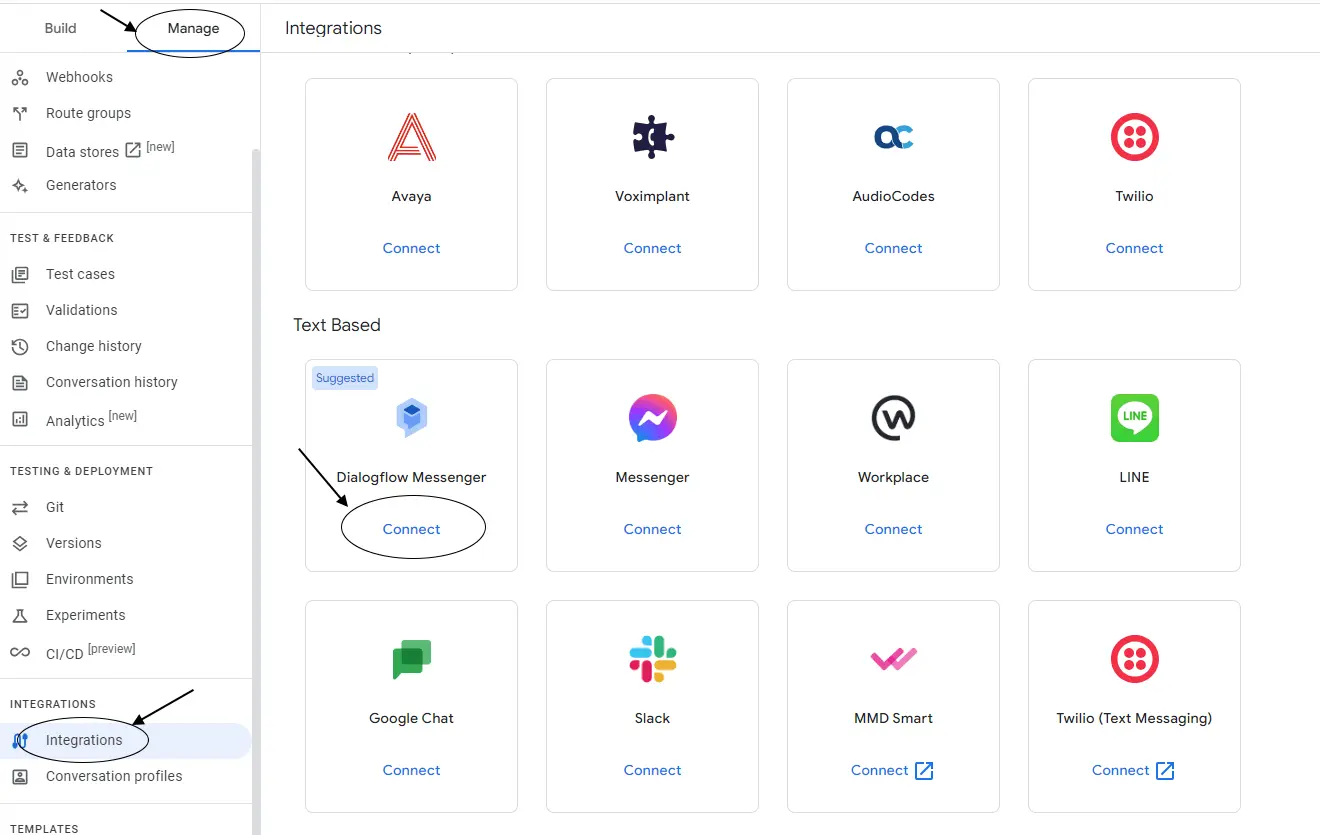Connect Dialogflow Messenger

(411, 529)
